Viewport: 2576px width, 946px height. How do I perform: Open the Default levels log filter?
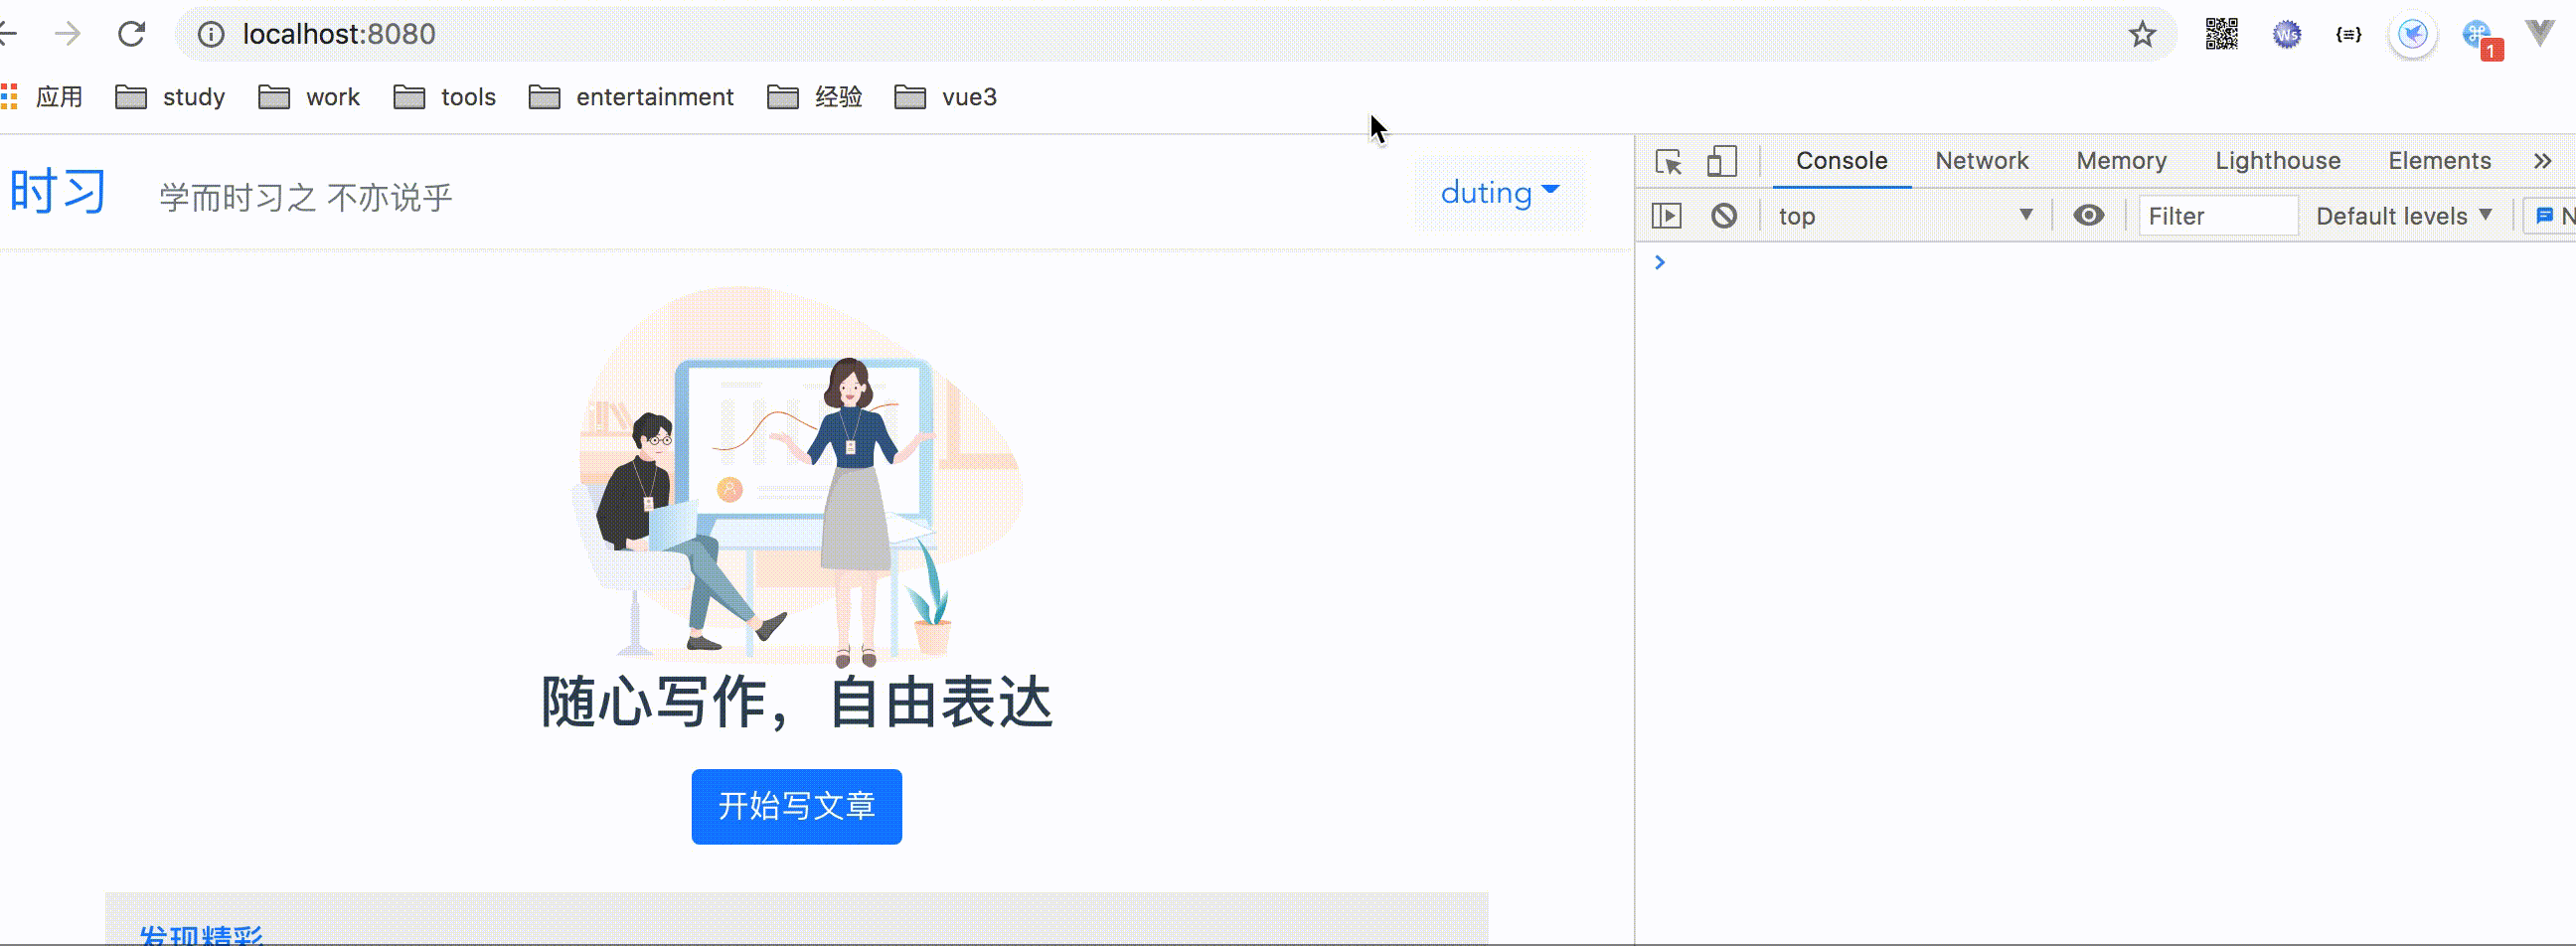click(2403, 216)
